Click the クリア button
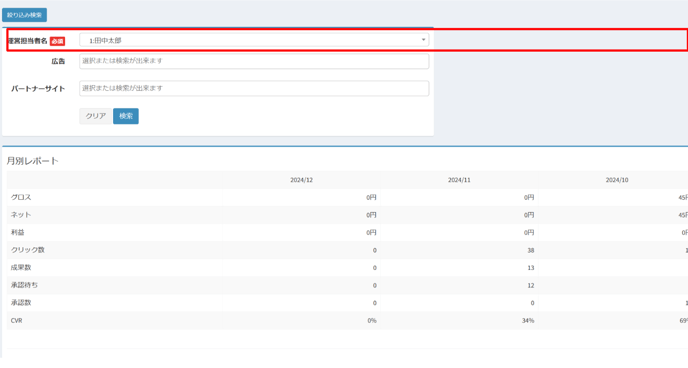688x368 pixels. [96, 116]
